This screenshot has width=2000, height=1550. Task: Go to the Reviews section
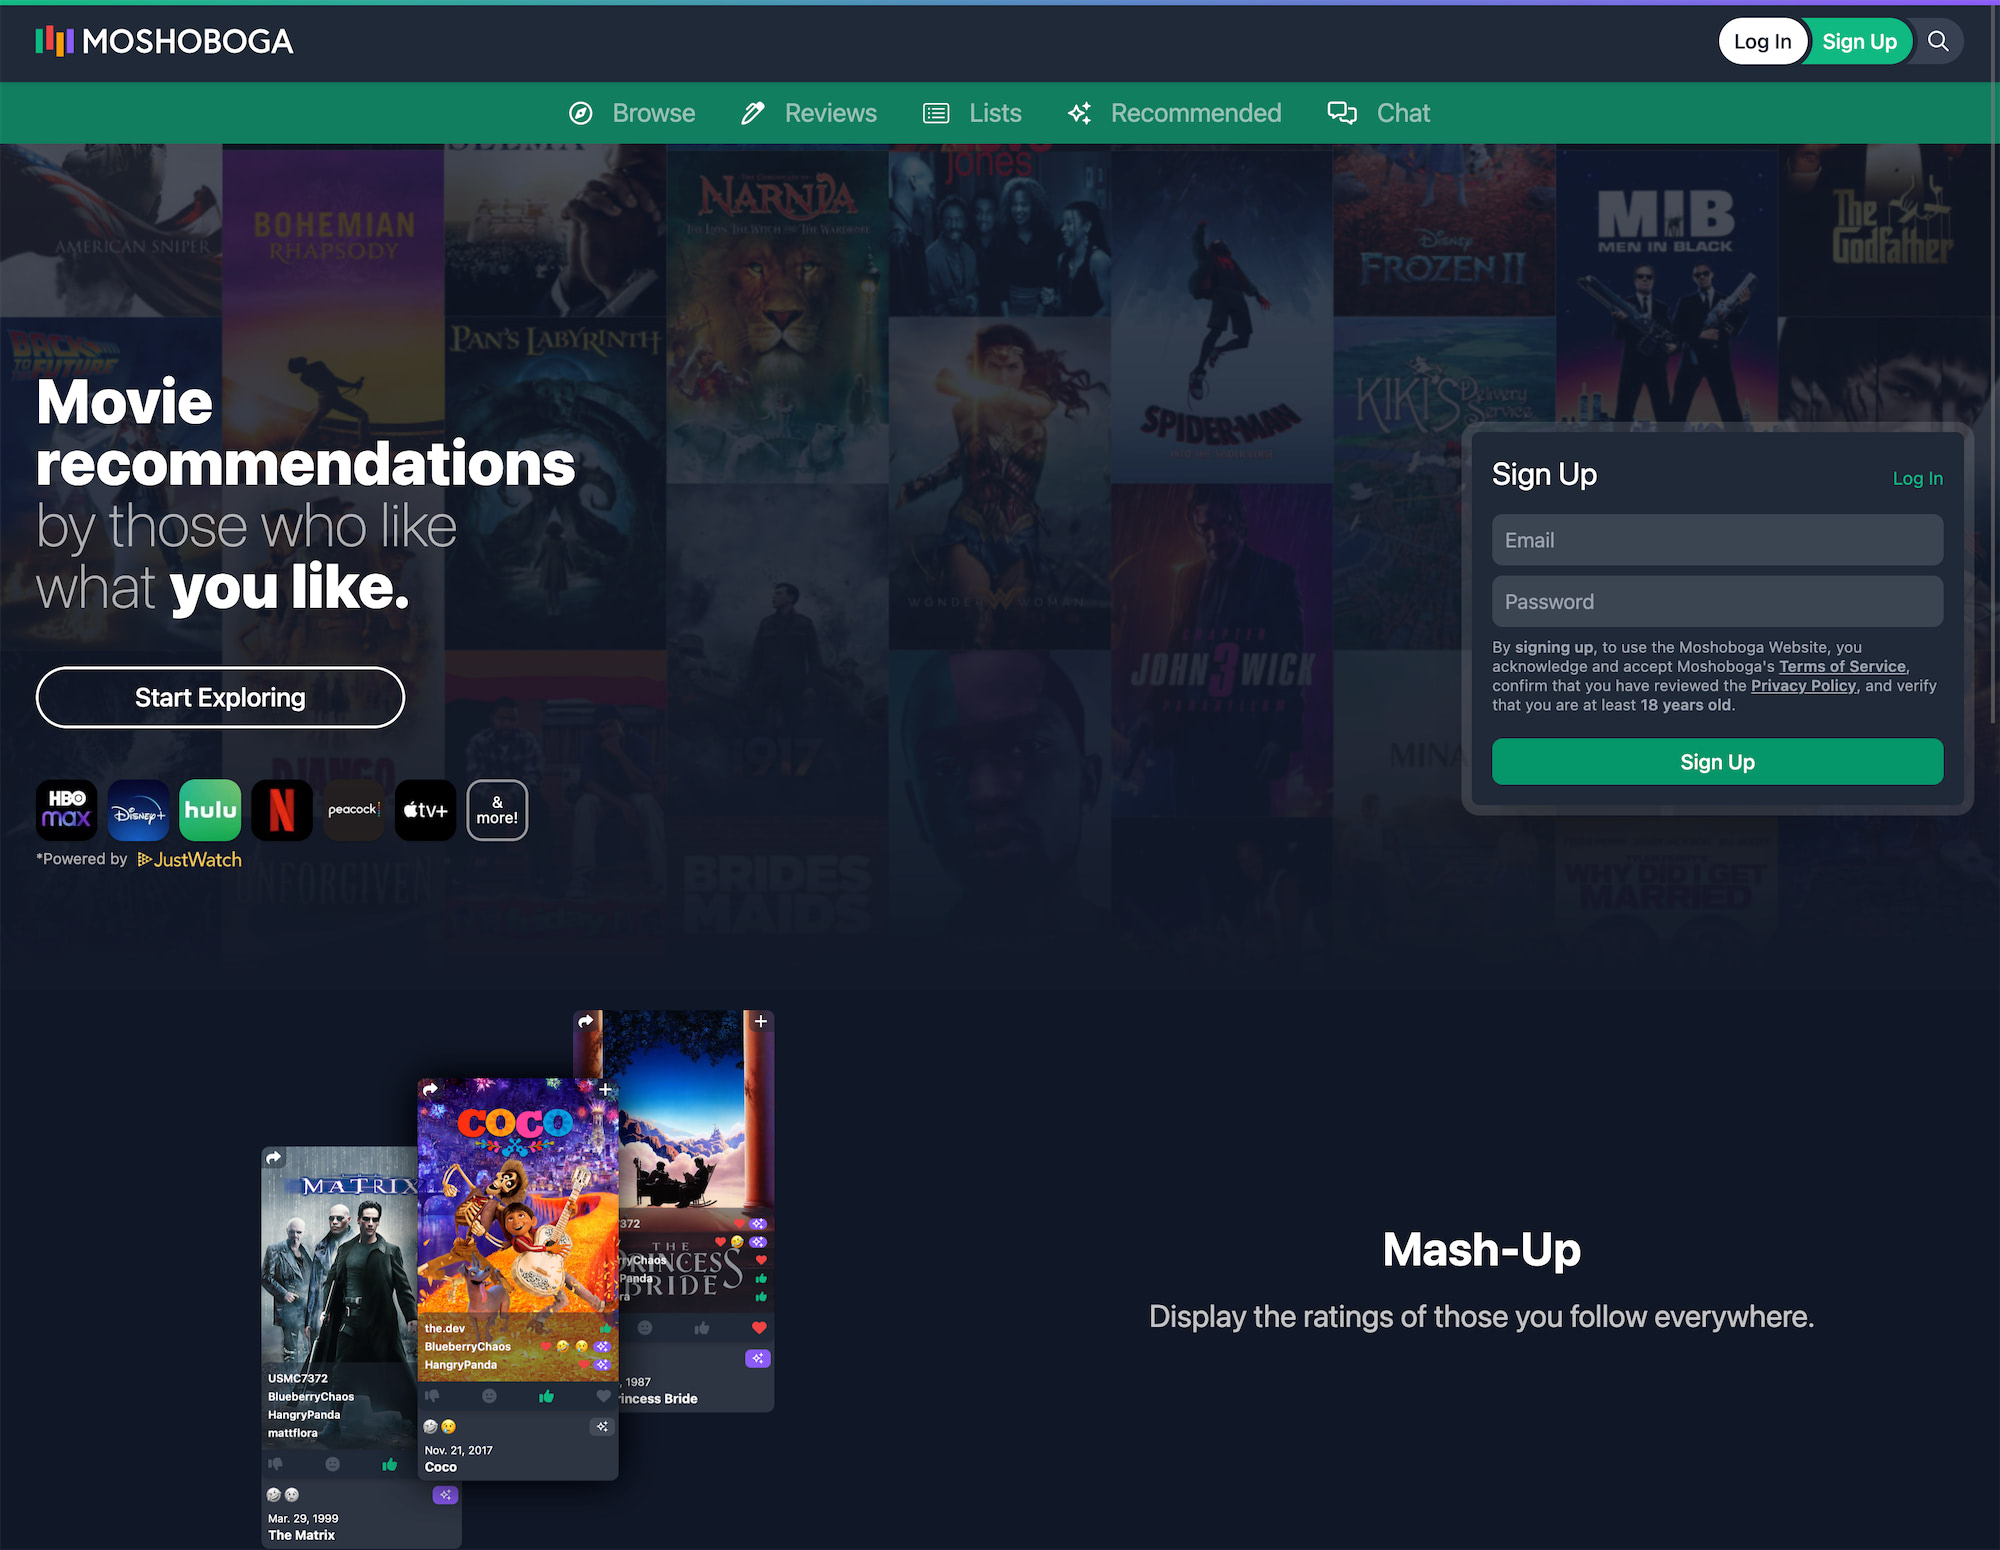(830, 113)
